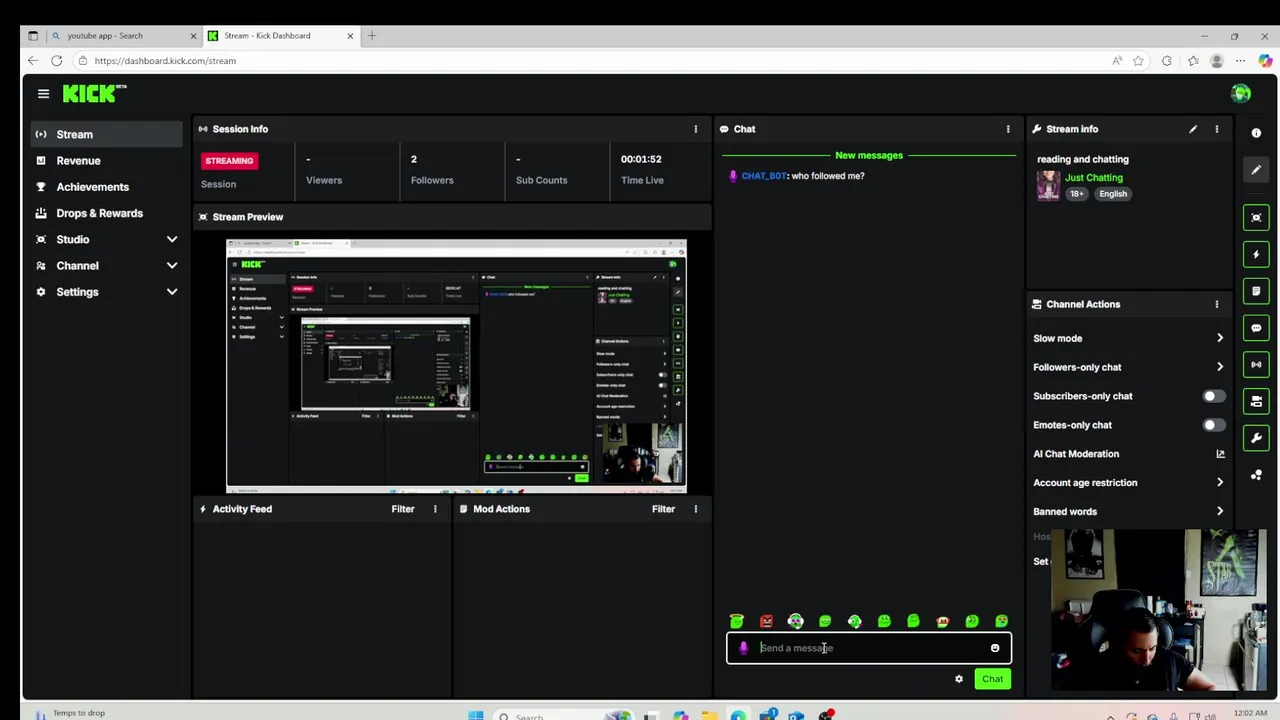Open a new browser tab
The image size is (1280, 720).
(372, 36)
